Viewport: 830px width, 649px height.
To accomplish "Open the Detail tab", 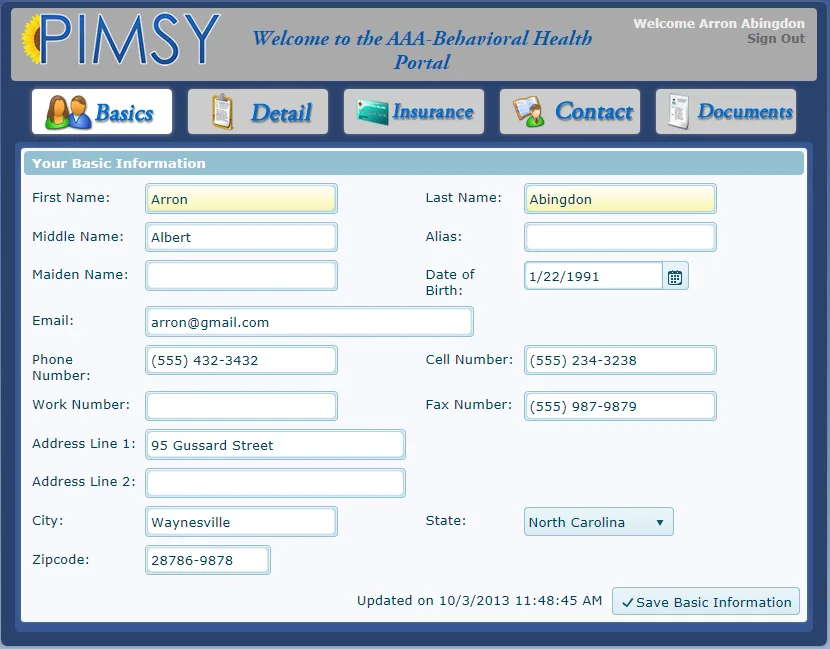I will coord(258,111).
